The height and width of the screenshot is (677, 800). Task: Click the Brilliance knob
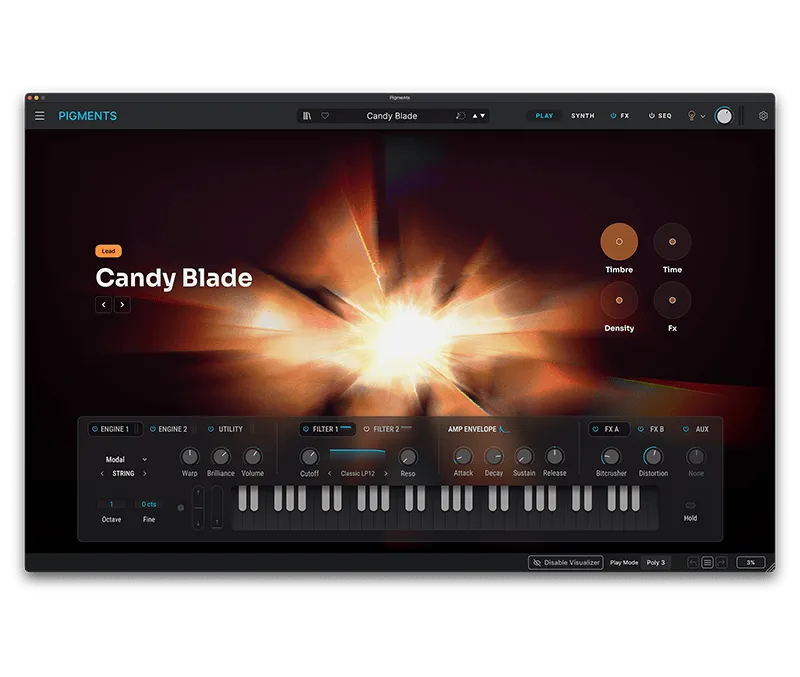tap(221, 457)
